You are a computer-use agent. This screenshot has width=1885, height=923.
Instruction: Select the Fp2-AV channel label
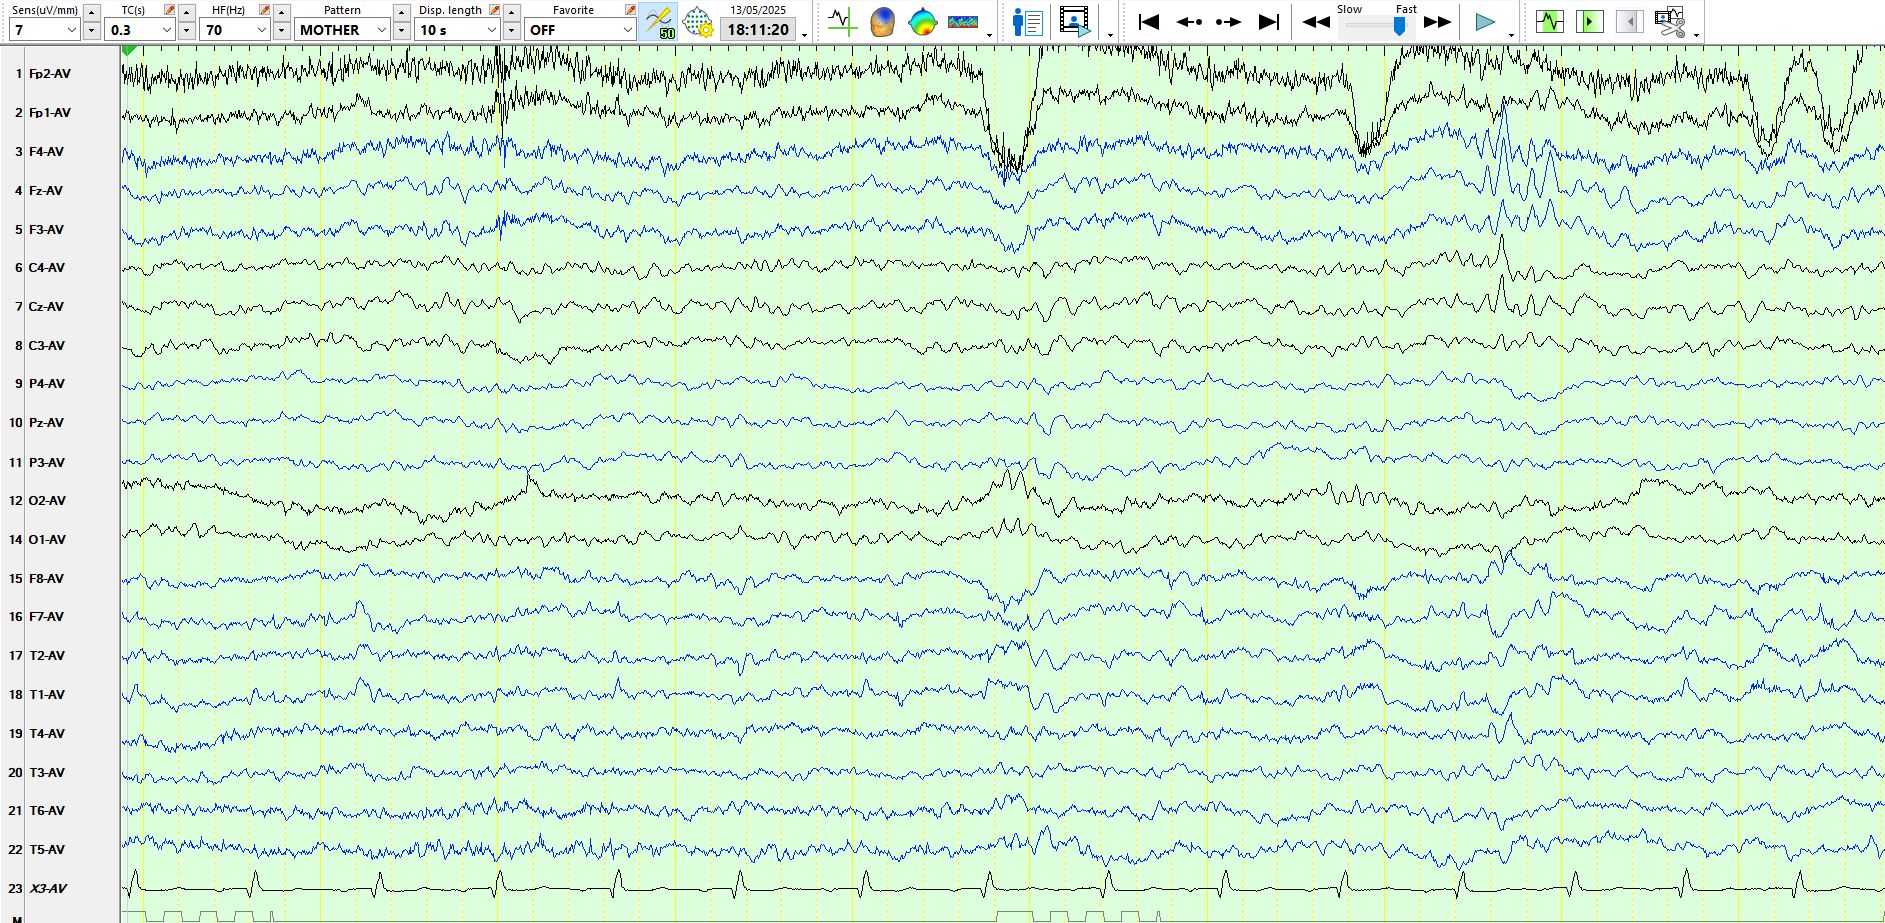coord(50,74)
